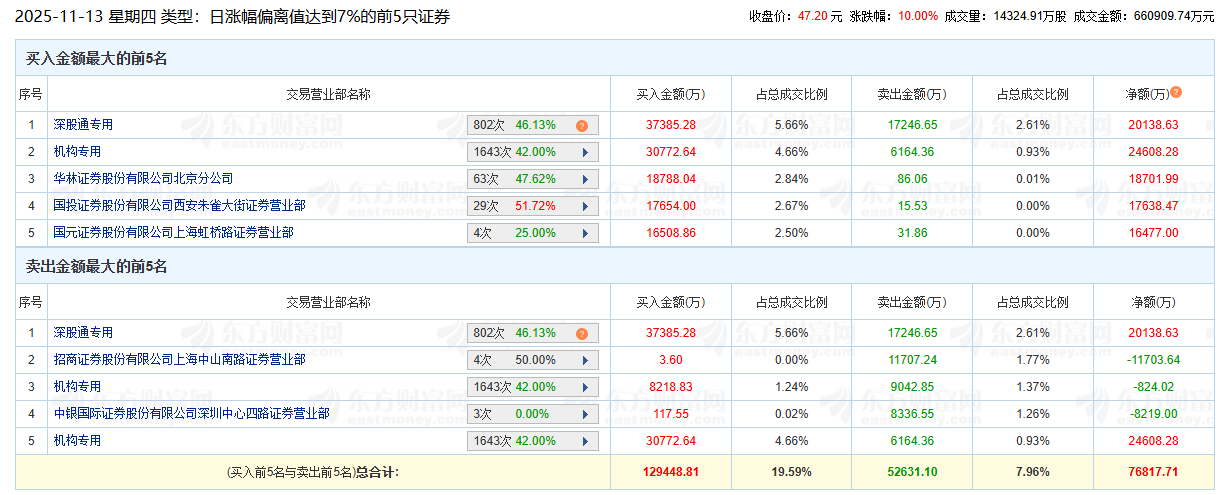Click 机构专用 in sell table's third row
This screenshot has width=1224, height=495.
[77, 386]
